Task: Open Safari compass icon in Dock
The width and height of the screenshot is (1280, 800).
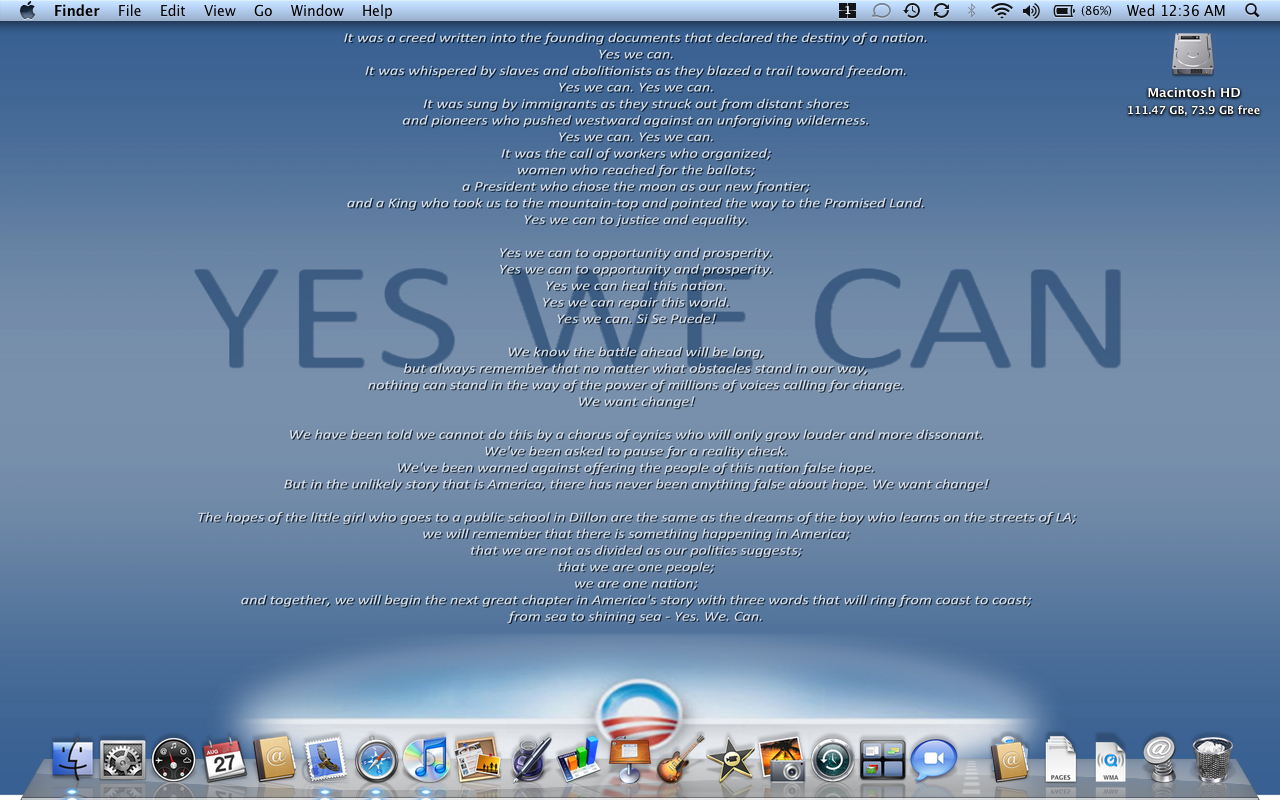Action: pos(376,760)
